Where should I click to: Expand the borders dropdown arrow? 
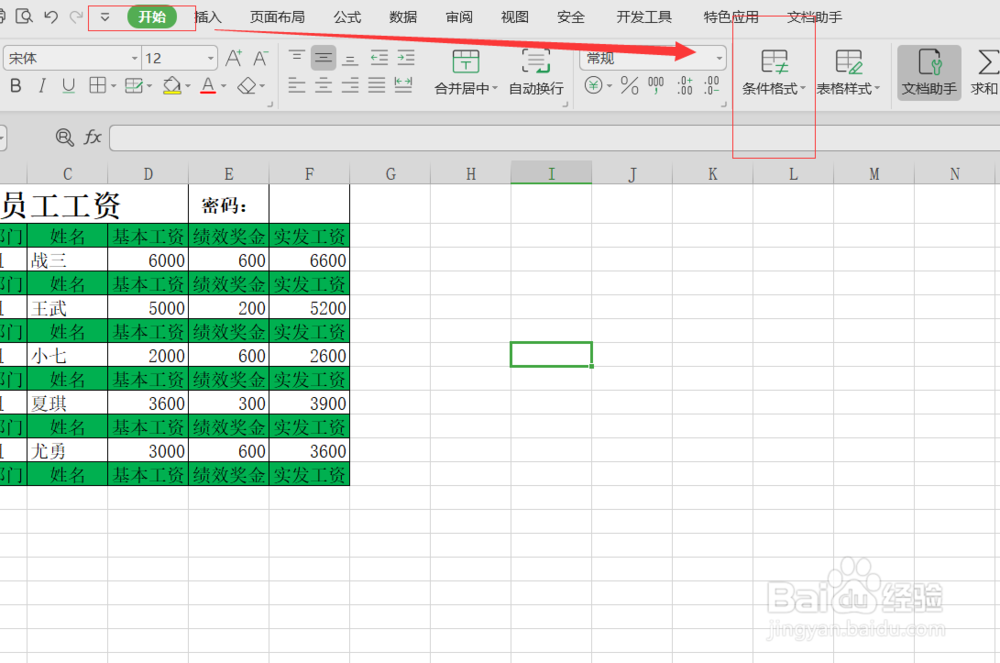coord(114,85)
